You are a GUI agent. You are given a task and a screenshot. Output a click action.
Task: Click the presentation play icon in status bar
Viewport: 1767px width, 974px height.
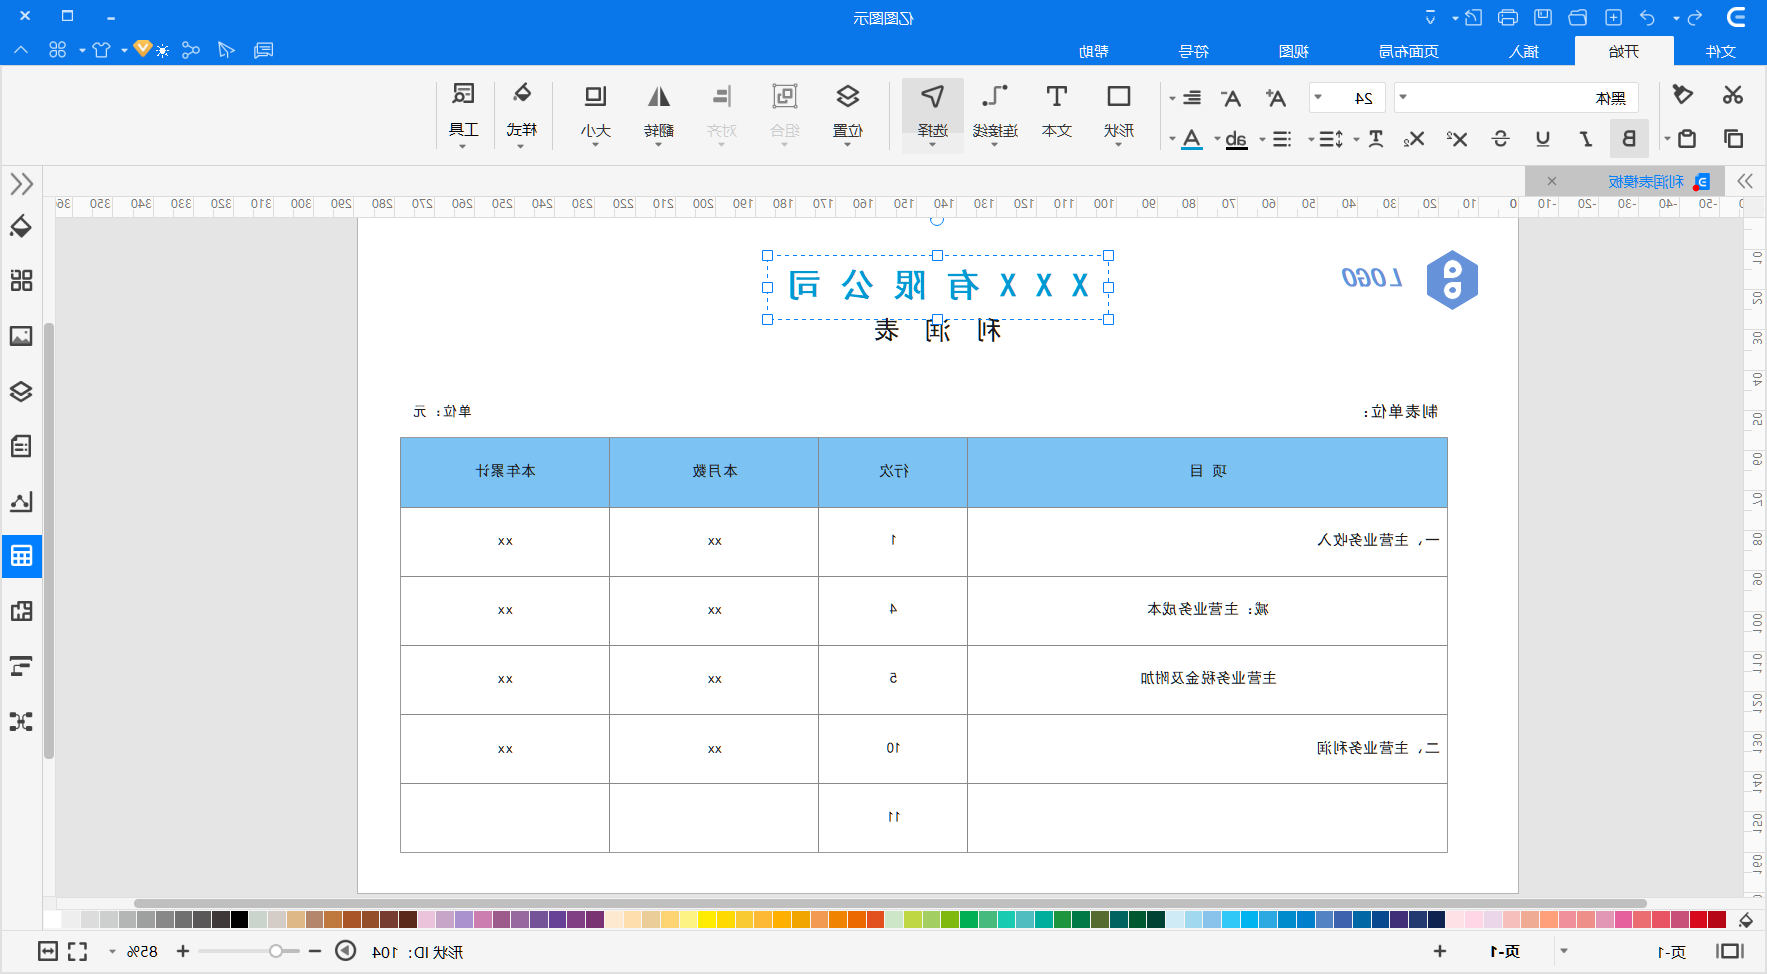[345, 951]
